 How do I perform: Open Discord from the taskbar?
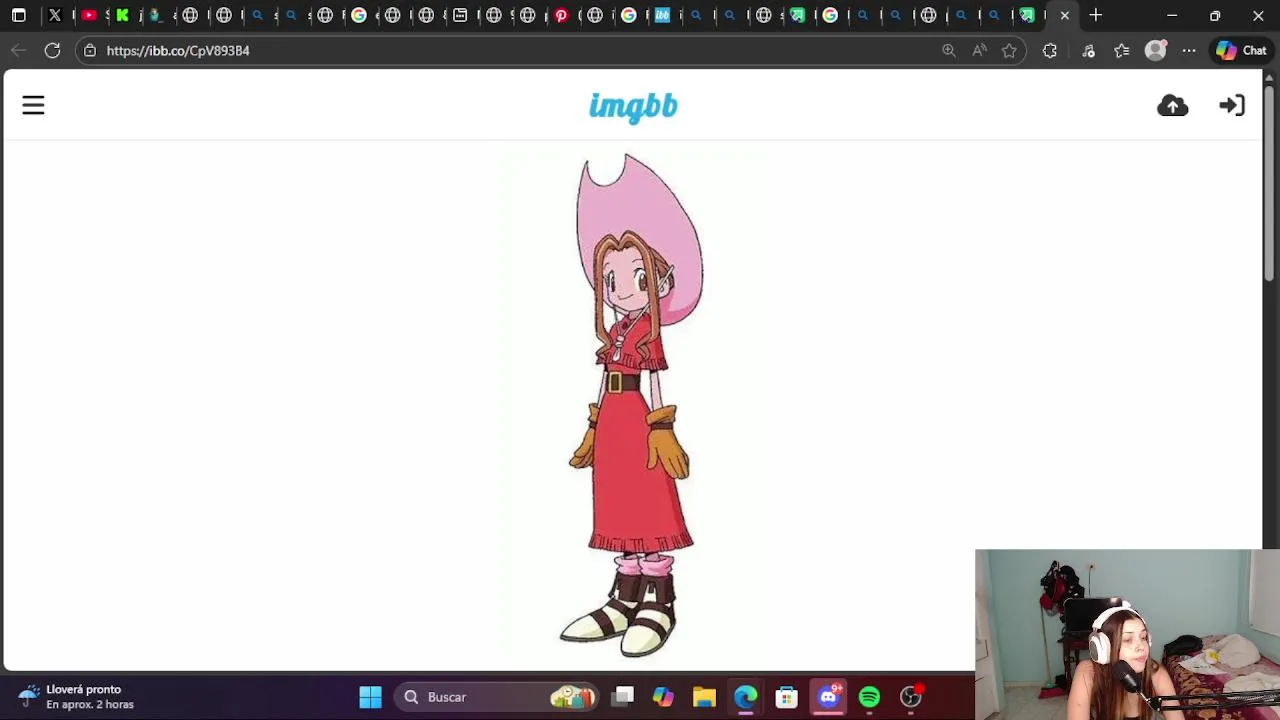tap(828, 697)
